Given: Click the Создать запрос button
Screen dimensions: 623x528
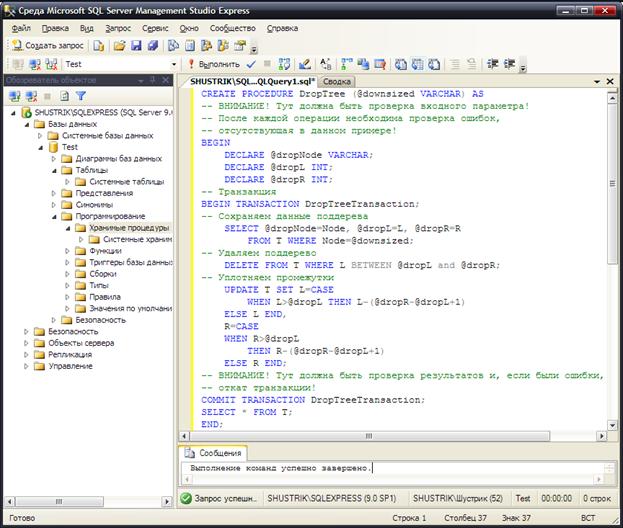Looking at the screenshot, I should point(48,46).
